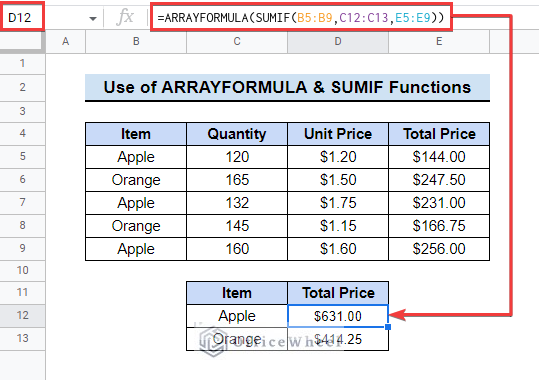Click the 'Orange' cell in row 6
This screenshot has height=380, width=539.
click(x=136, y=180)
